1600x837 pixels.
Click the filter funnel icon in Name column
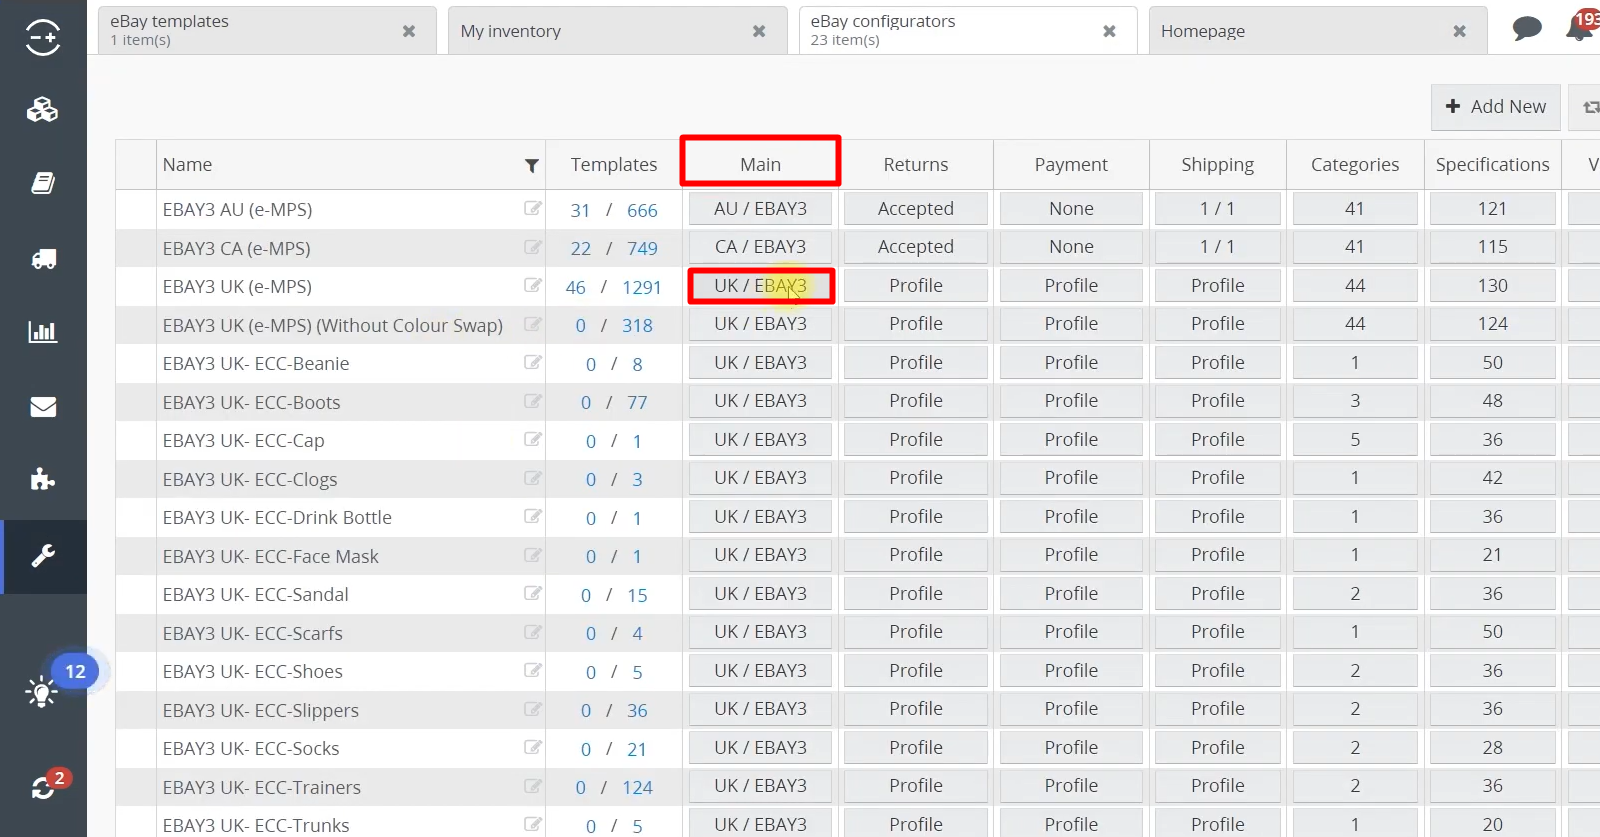coord(532,166)
